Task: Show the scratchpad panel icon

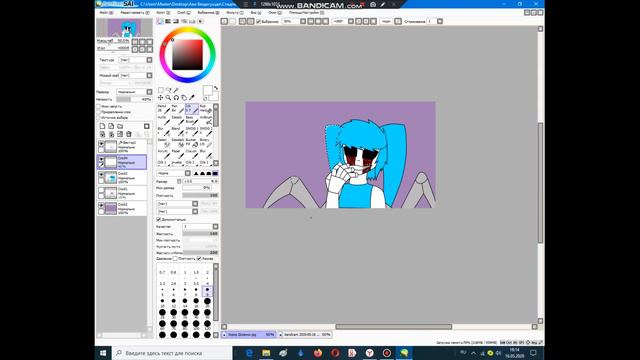Action: [x=200, y=21]
